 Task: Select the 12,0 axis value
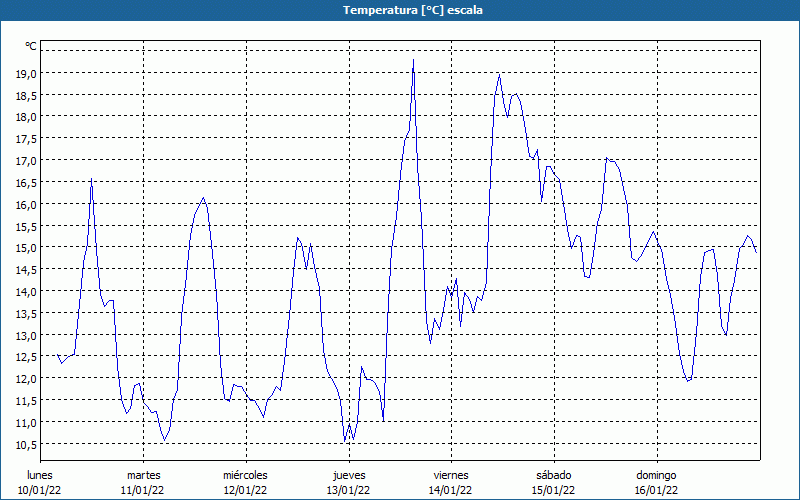point(27,379)
